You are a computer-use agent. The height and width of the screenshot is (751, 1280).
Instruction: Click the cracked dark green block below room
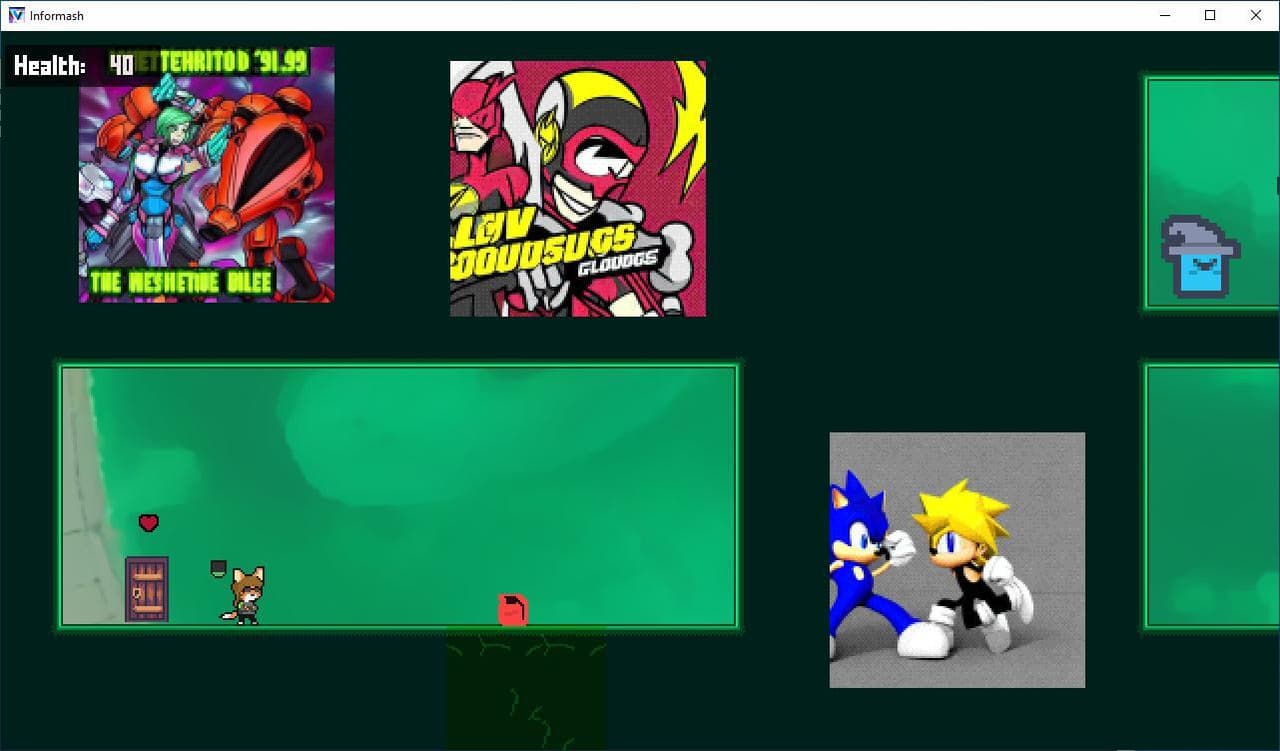pos(526,689)
